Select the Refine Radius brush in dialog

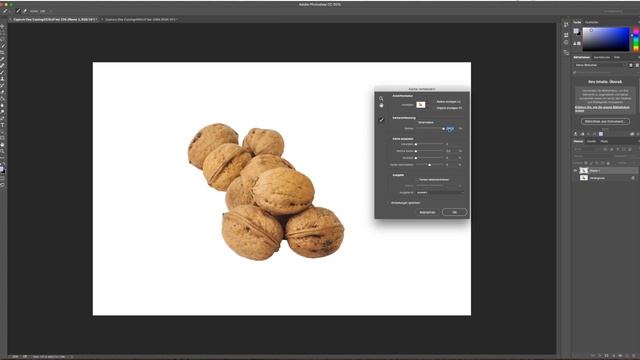381,120
